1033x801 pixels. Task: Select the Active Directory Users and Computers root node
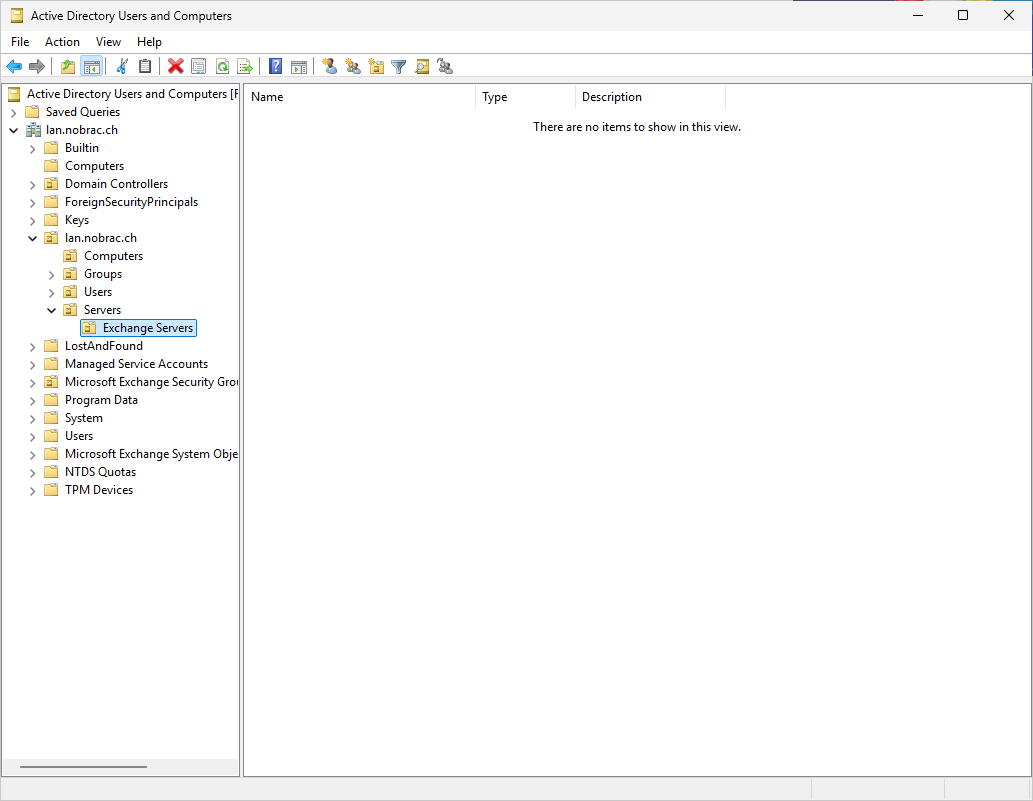[x=132, y=94]
